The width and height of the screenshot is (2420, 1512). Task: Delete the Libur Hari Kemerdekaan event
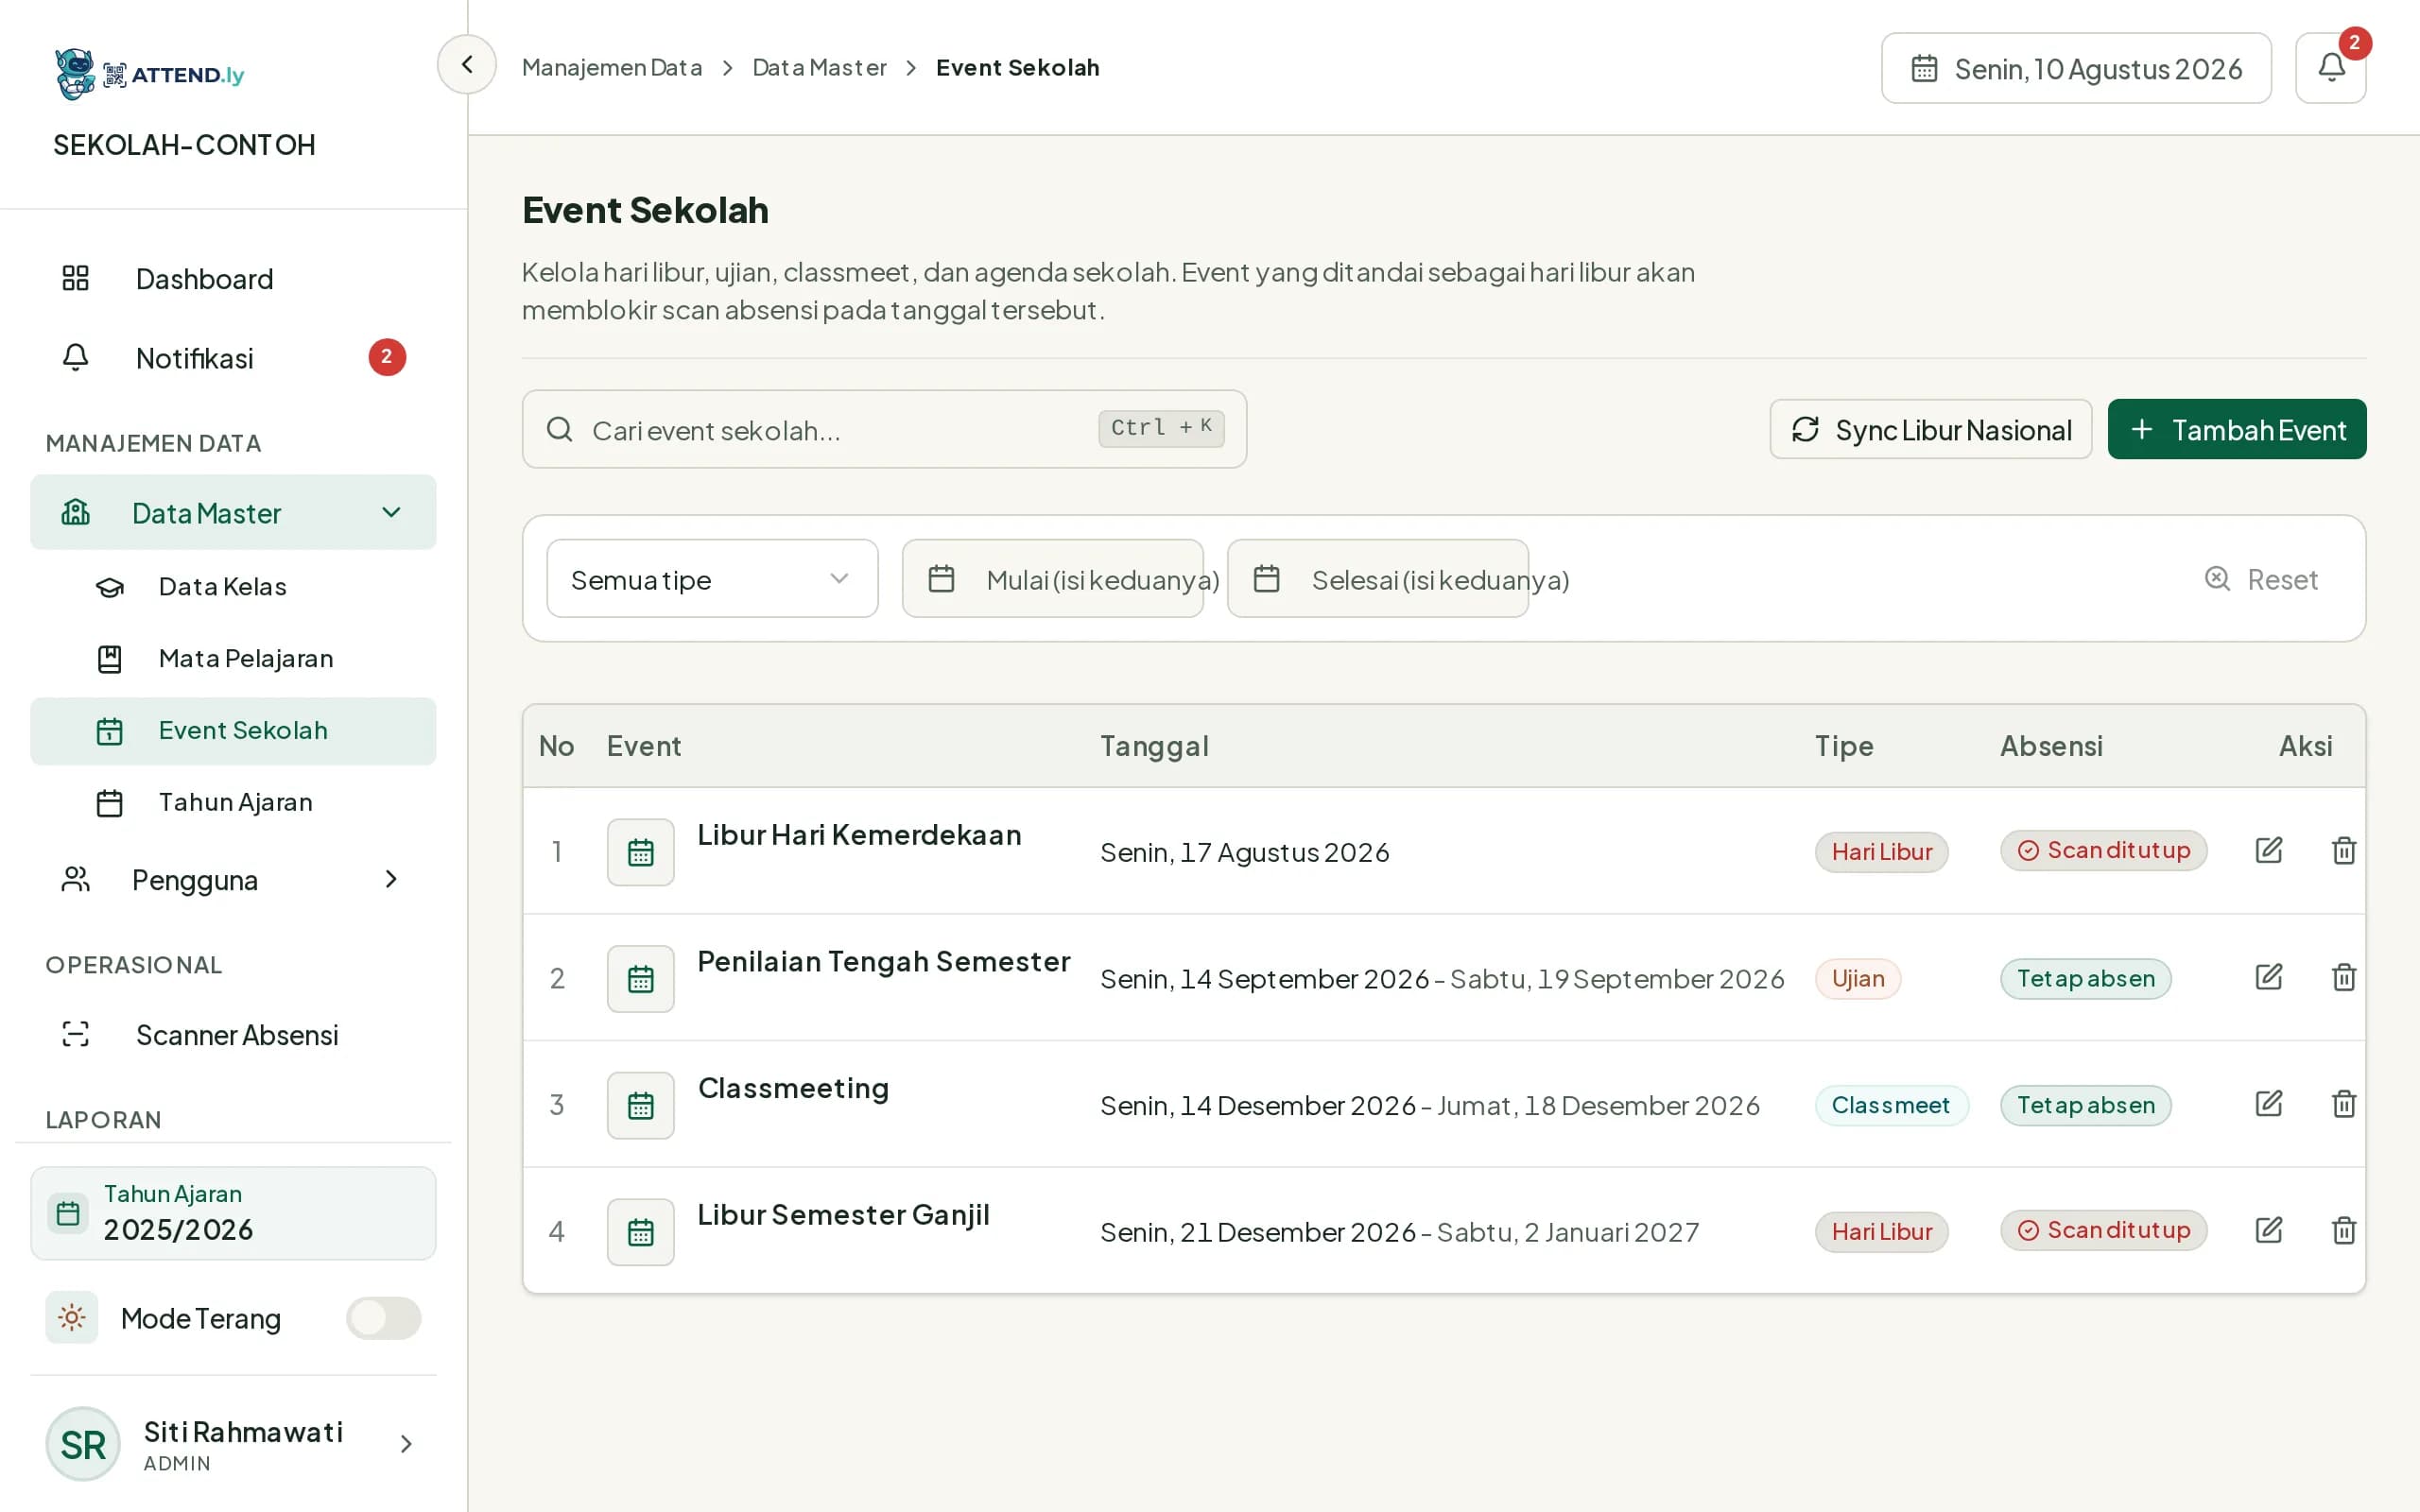click(x=2343, y=850)
